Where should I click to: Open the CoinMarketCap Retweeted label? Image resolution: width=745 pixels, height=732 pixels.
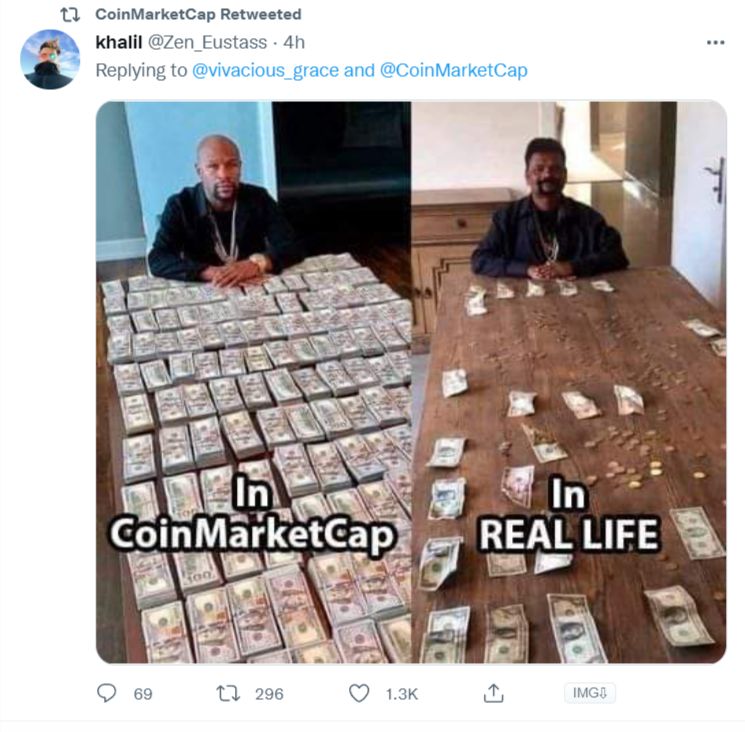[x=198, y=14]
